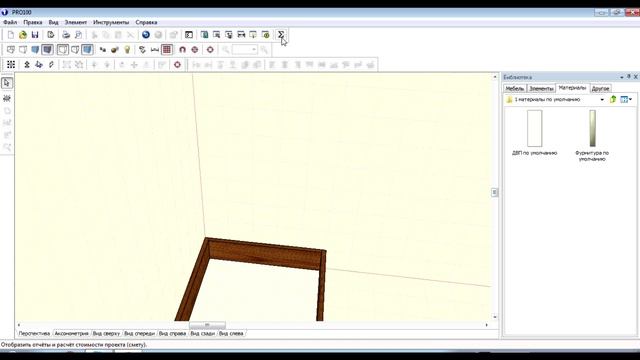Toggle the pressed textures display mode

pyautogui.click(x=47, y=50)
